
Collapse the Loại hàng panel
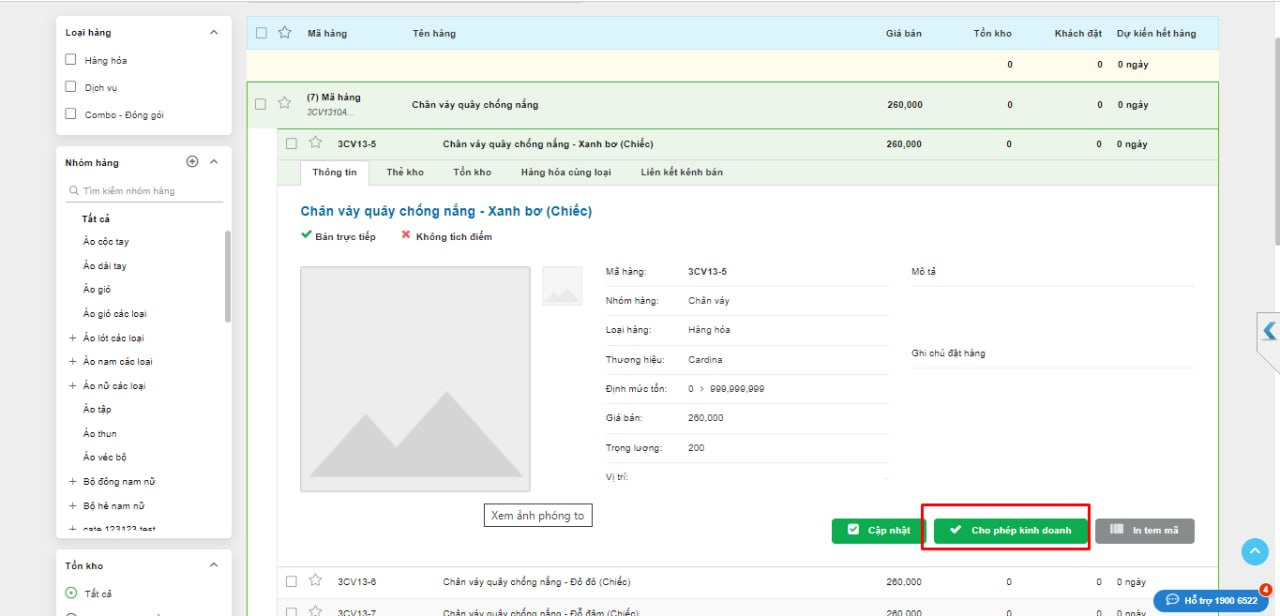pos(213,33)
